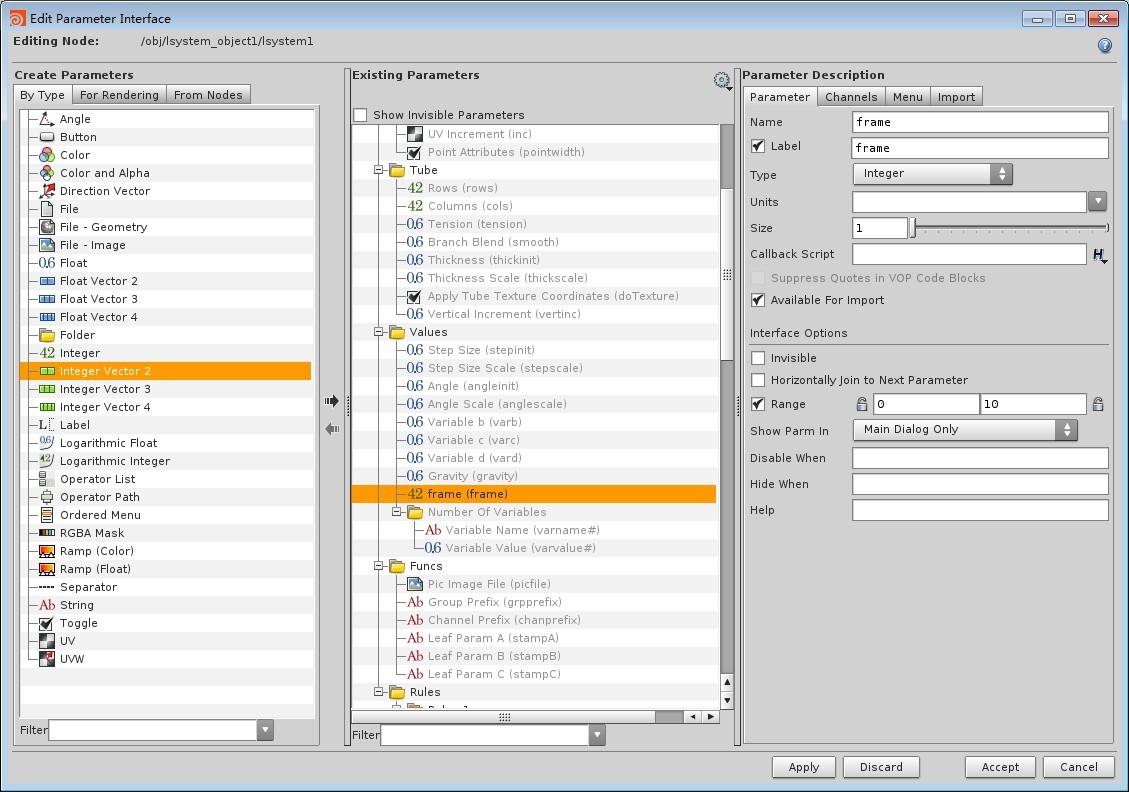Switch to the For Rendering tab
Image resolution: width=1129 pixels, height=792 pixels.
coord(120,95)
